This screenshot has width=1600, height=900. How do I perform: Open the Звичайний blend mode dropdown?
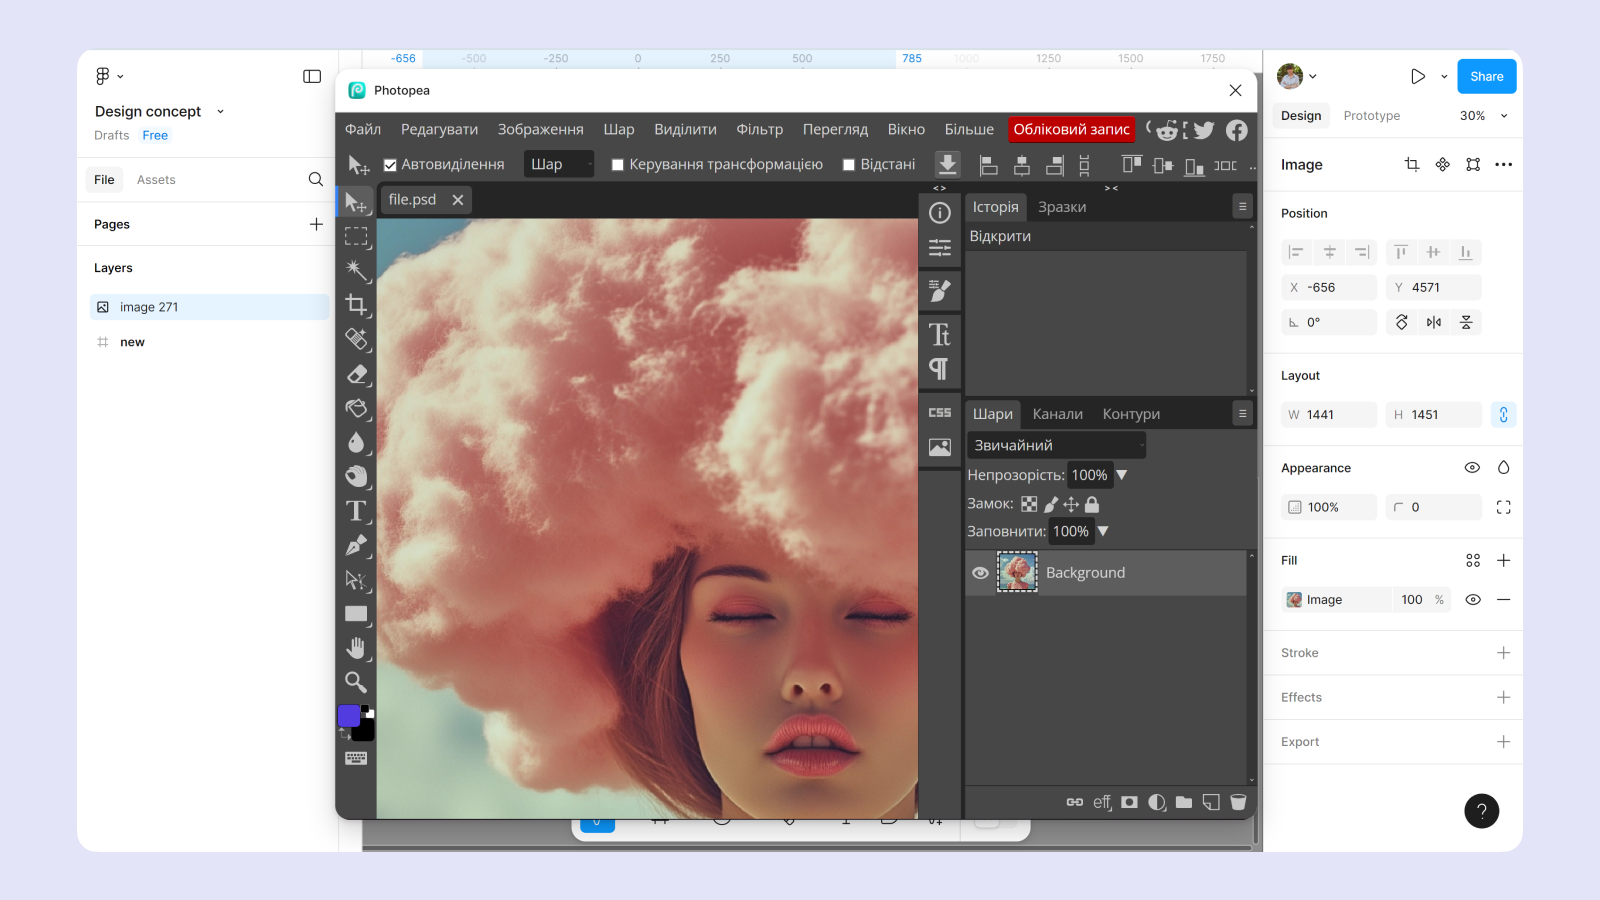[1056, 445]
